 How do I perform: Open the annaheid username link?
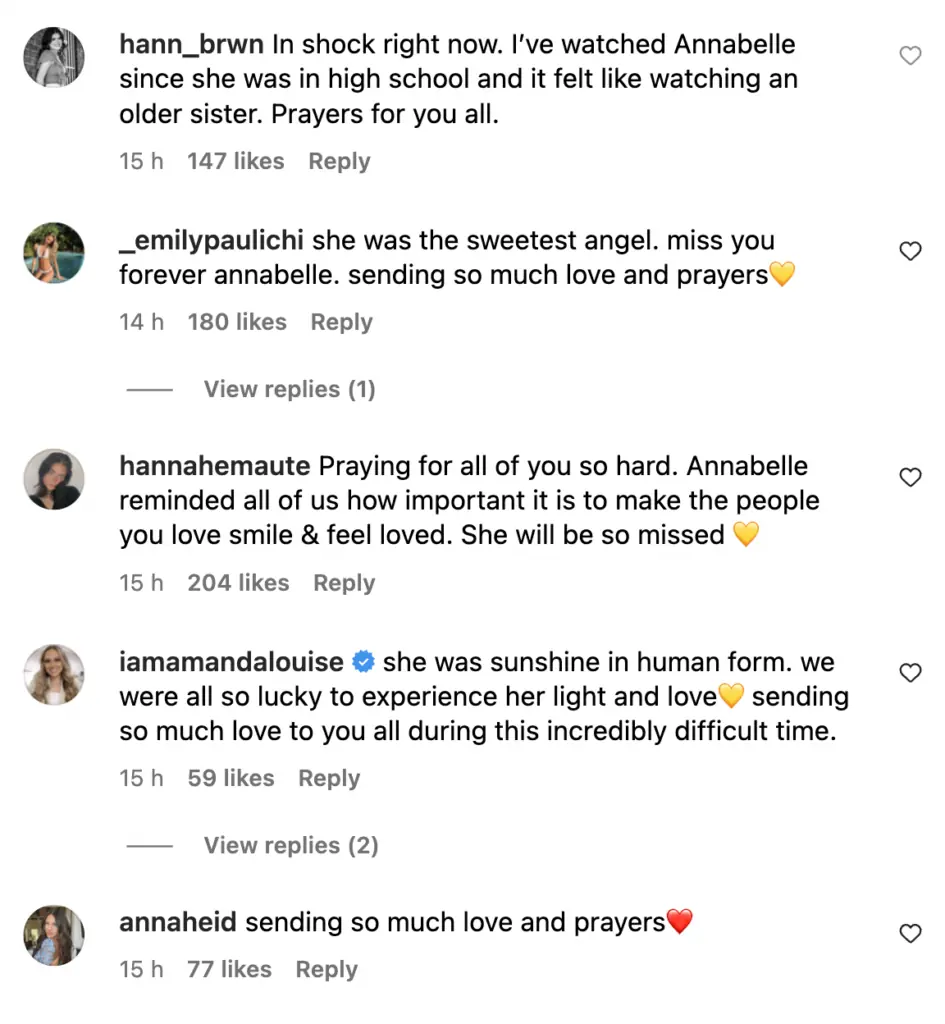click(x=178, y=923)
